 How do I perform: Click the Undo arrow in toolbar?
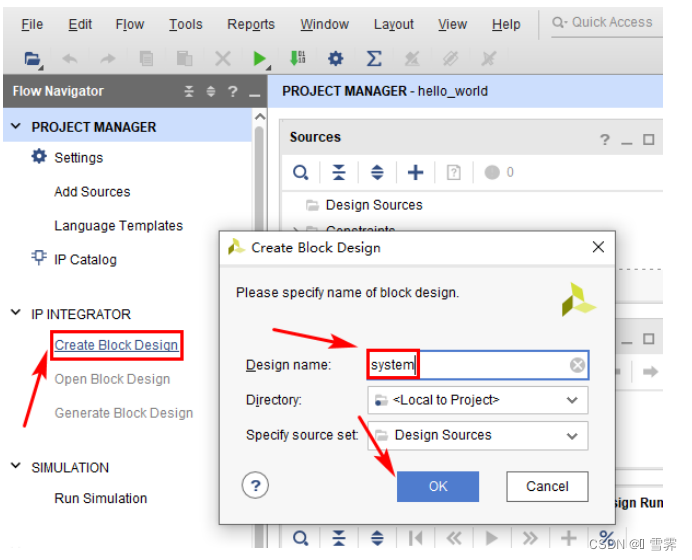70,58
